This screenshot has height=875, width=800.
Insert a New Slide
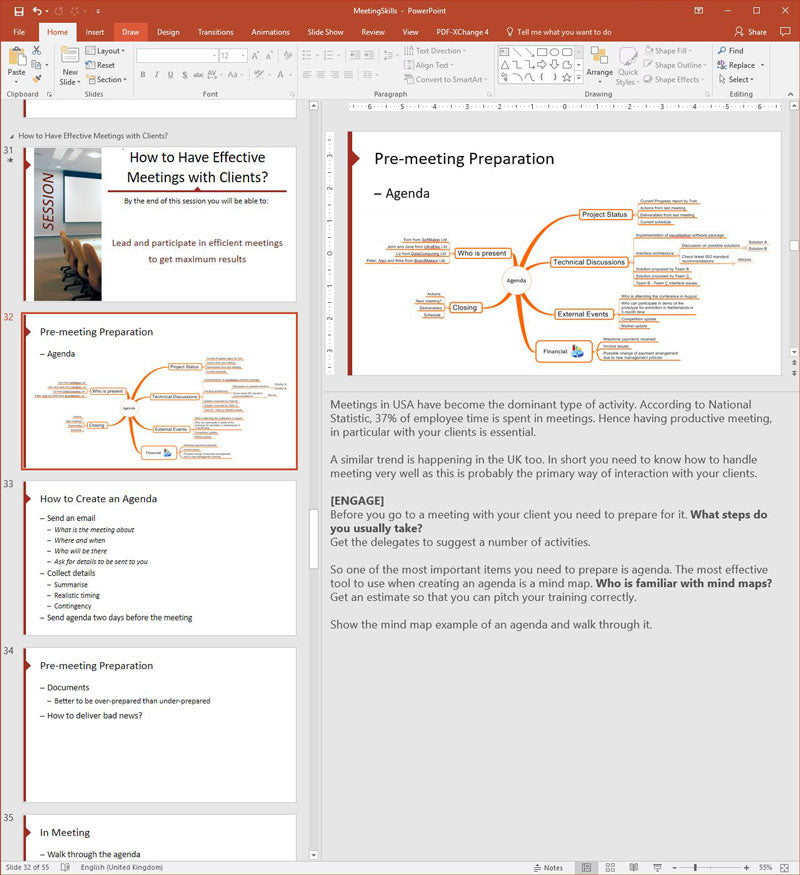[x=70, y=66]
